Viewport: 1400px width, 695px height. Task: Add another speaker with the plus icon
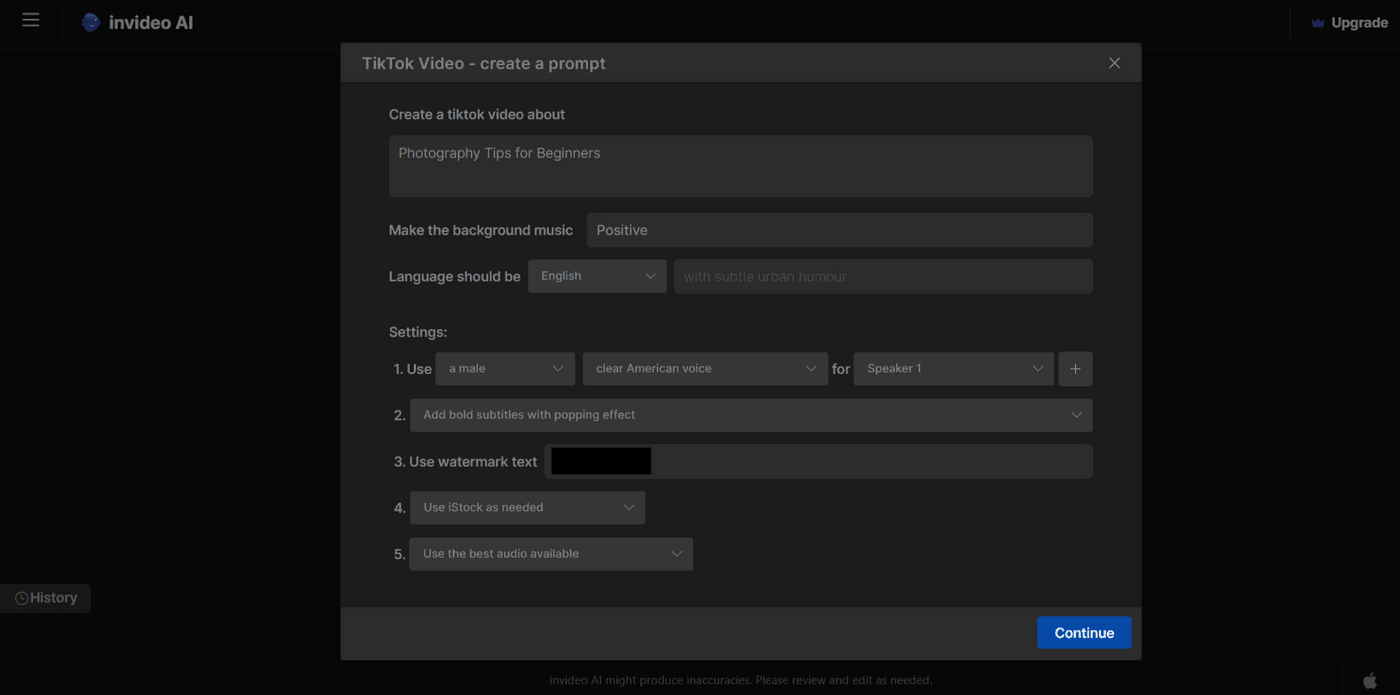[1075, 368]
